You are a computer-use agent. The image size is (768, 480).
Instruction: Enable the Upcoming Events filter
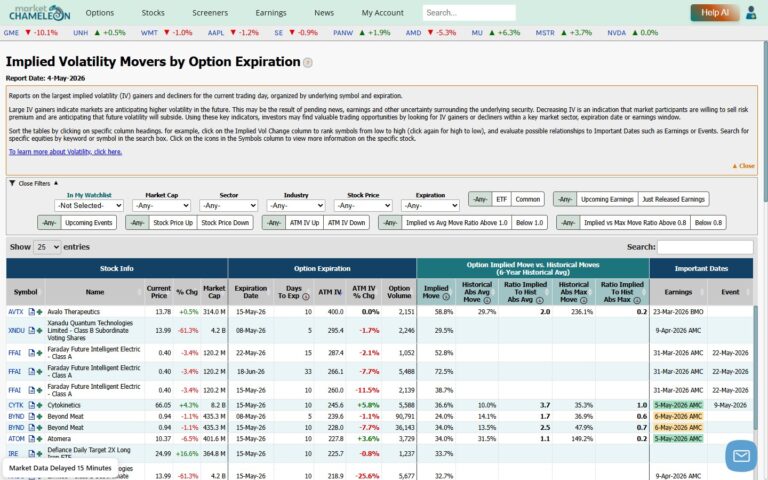[89, 222]
